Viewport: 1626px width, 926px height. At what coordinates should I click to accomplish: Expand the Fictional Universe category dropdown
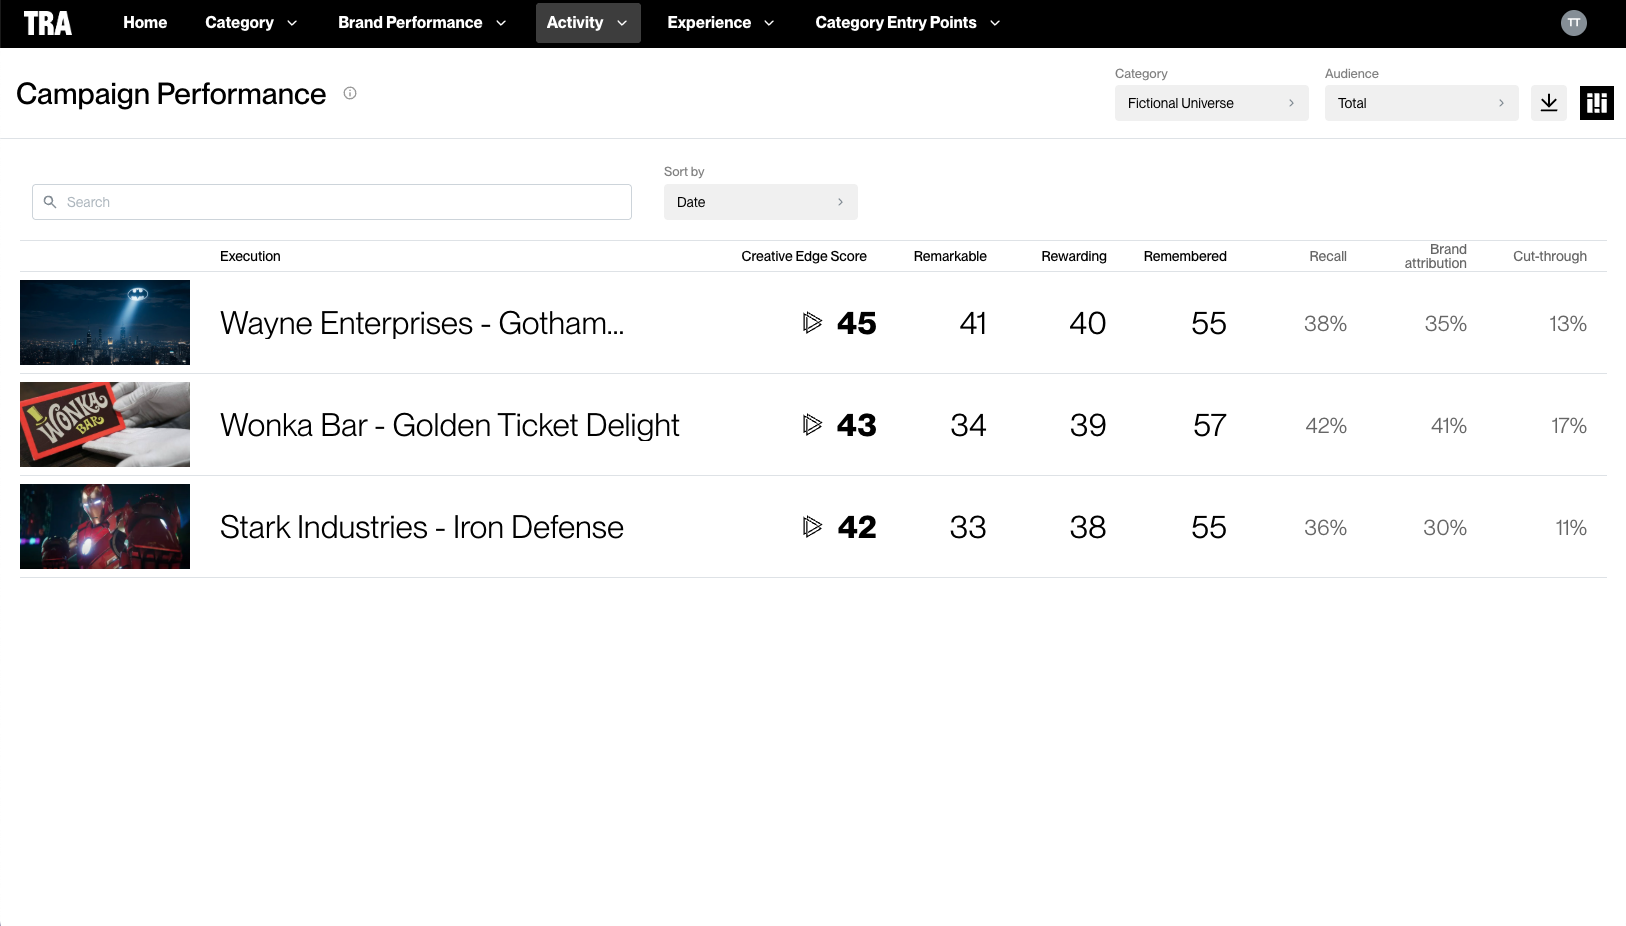tap(1212, 103)
